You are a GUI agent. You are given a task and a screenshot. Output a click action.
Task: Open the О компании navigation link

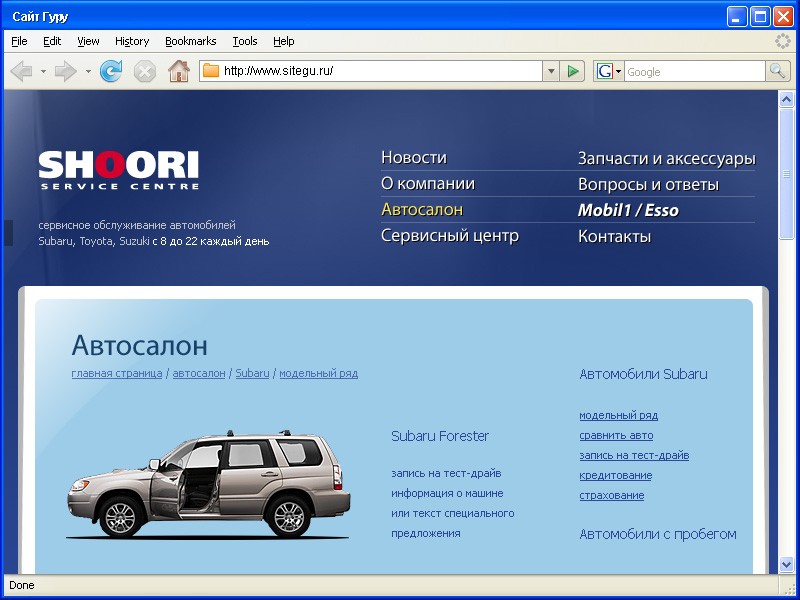click(428, 184)
